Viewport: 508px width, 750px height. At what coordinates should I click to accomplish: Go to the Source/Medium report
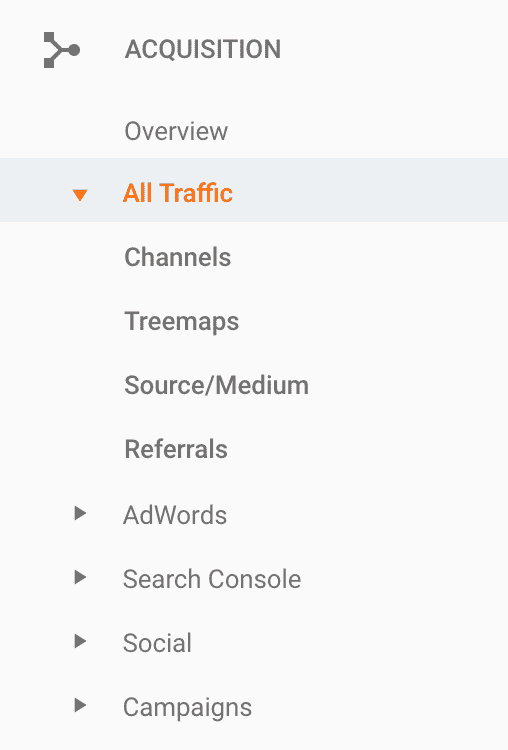click(x=217, y=385)
